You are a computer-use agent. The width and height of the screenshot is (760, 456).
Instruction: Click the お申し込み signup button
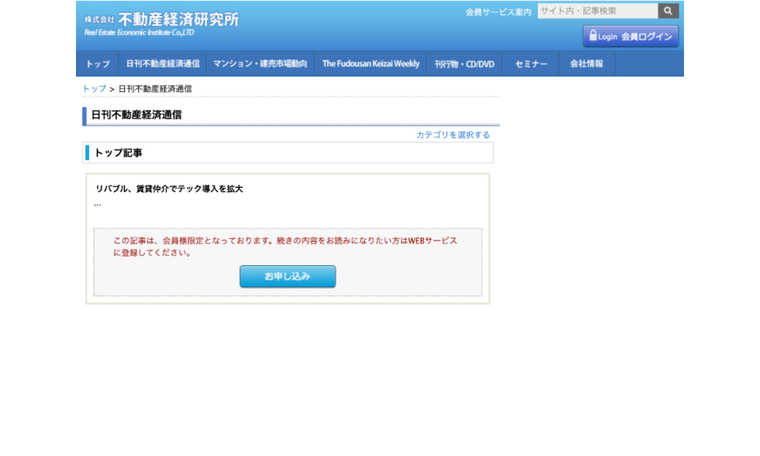[287, 276]
